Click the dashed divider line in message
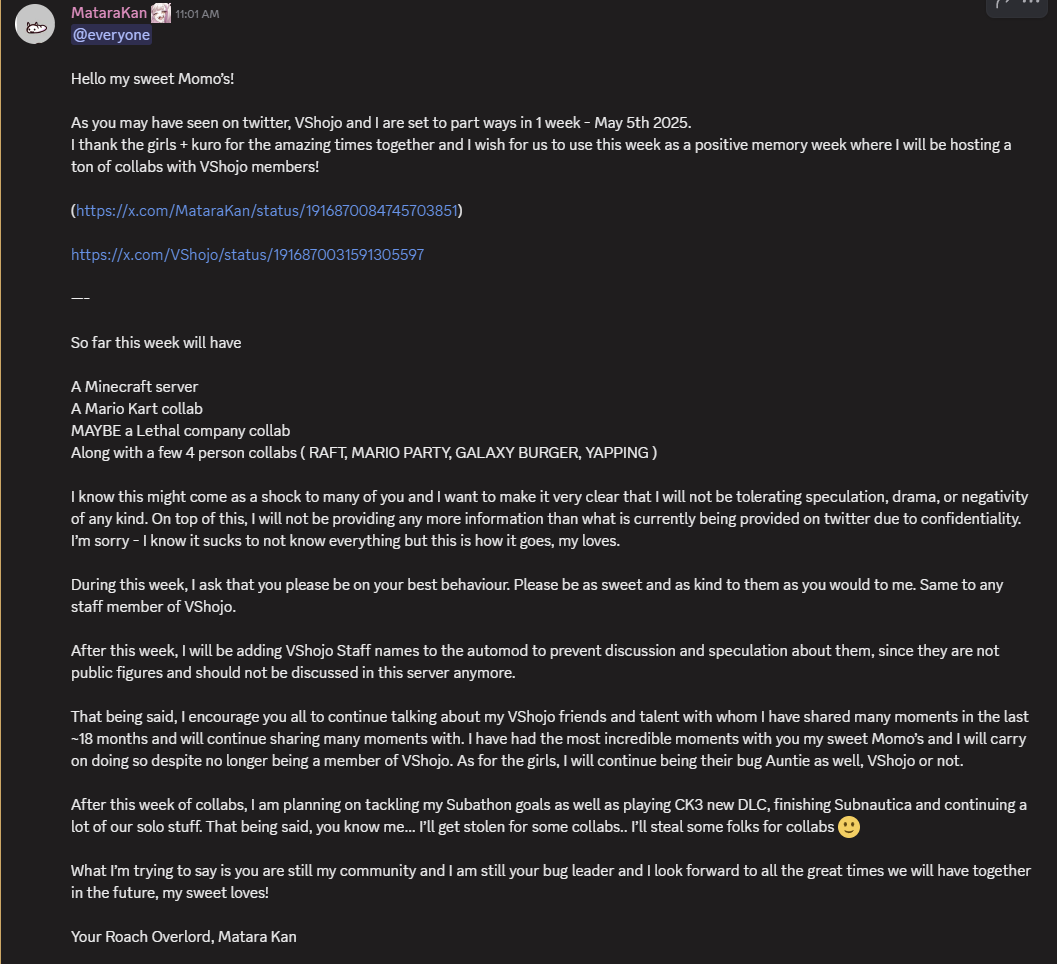The width and height of the screenshot is (1057, 964). tap(80, 298)
